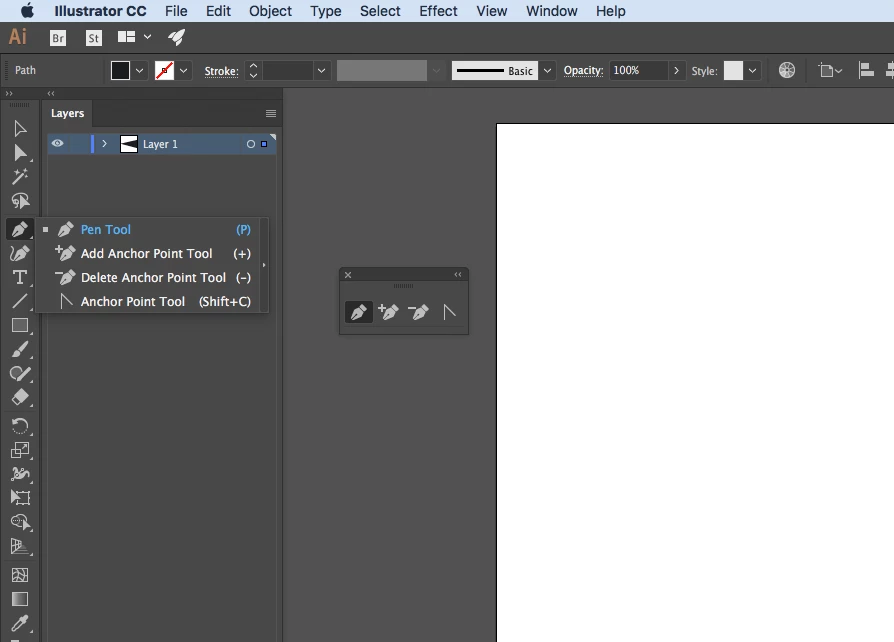Open the arrange documents dropdown

135,37
